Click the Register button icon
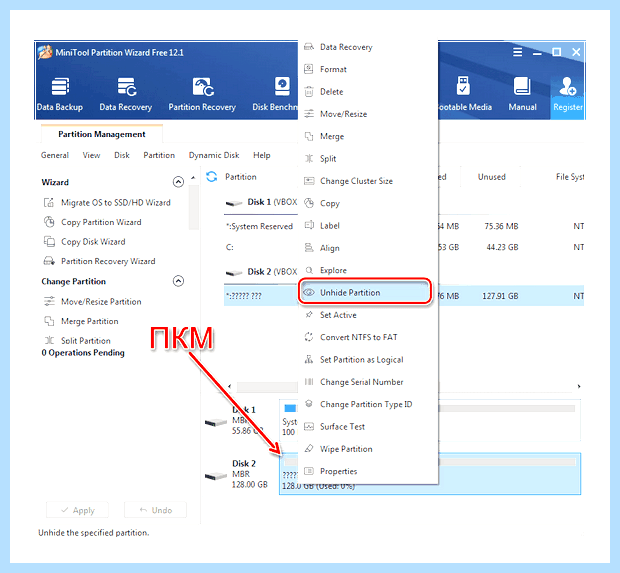This screenshot has width=620, height=573. (x=568, y=95)
